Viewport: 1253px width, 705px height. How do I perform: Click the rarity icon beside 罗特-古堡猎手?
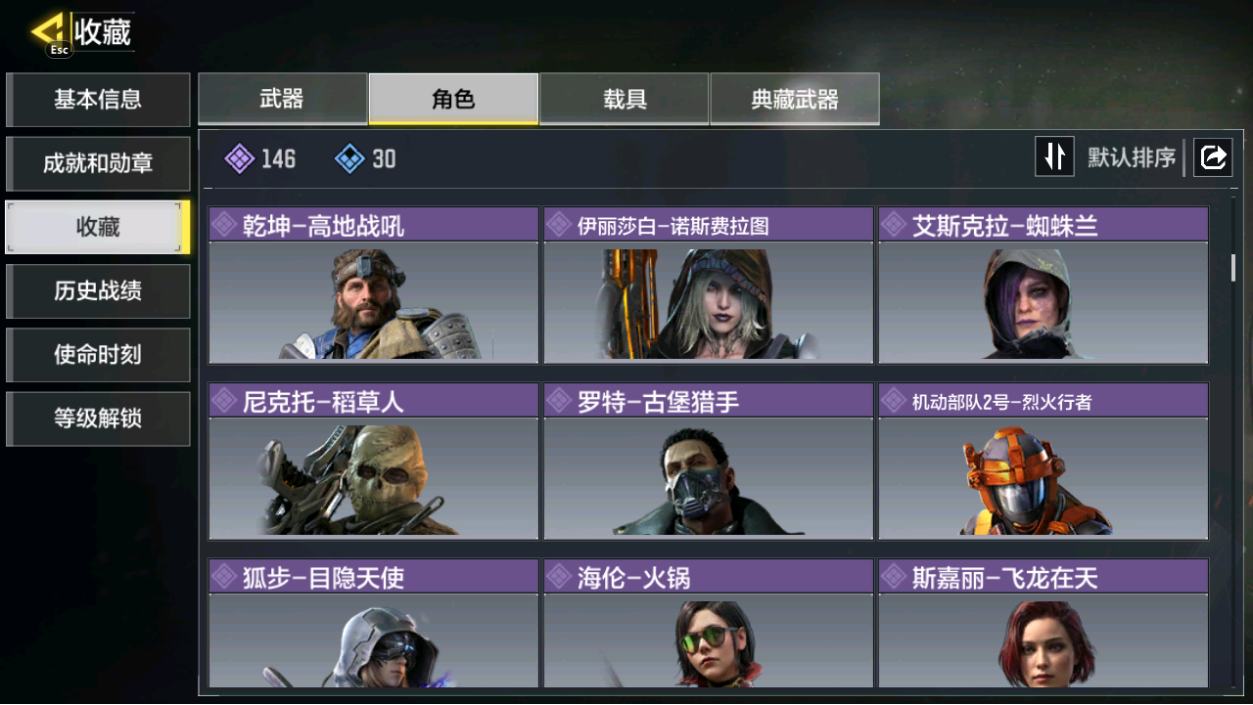(559, 401)
